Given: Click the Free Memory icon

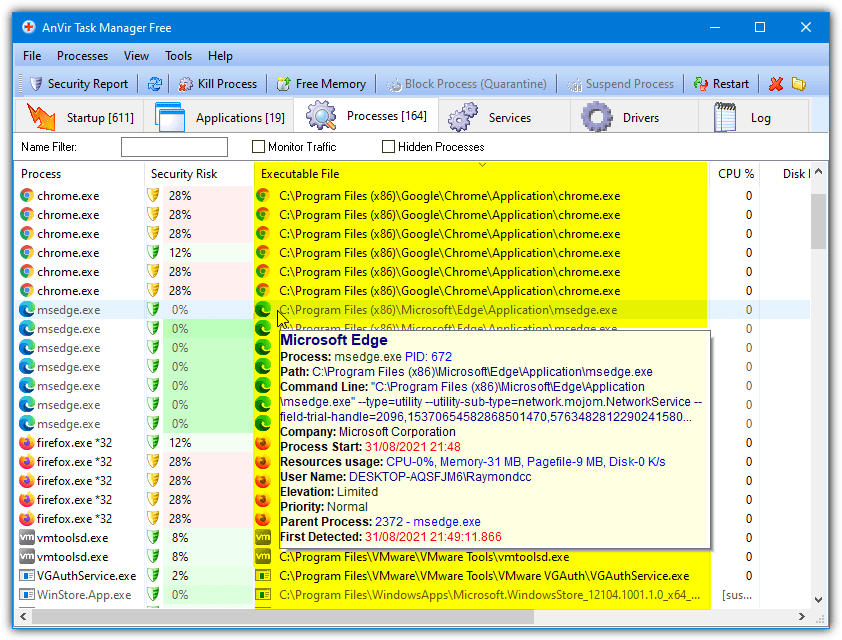Looking at the screenshot, I should [284, 84].
